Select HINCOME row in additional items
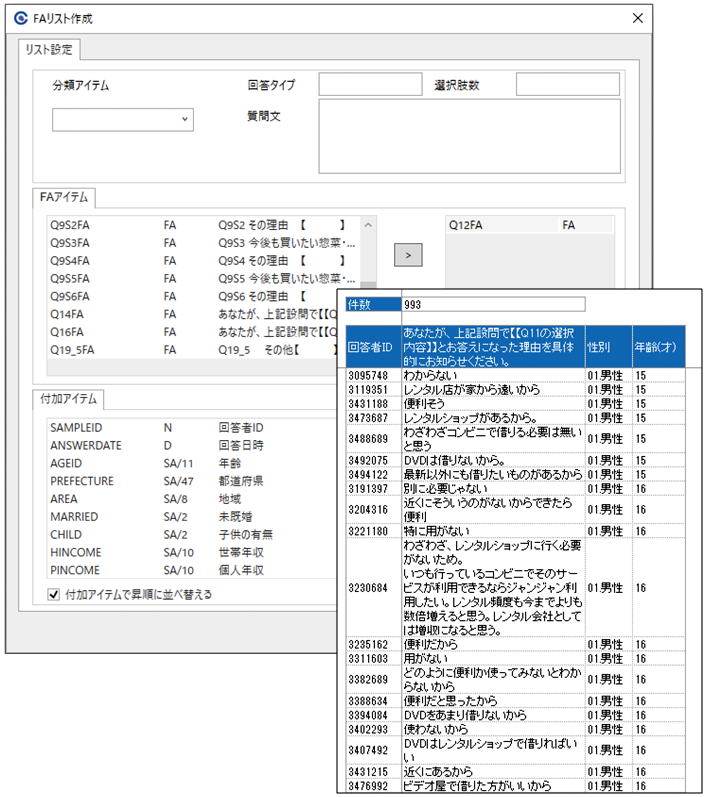 (192, 552)
